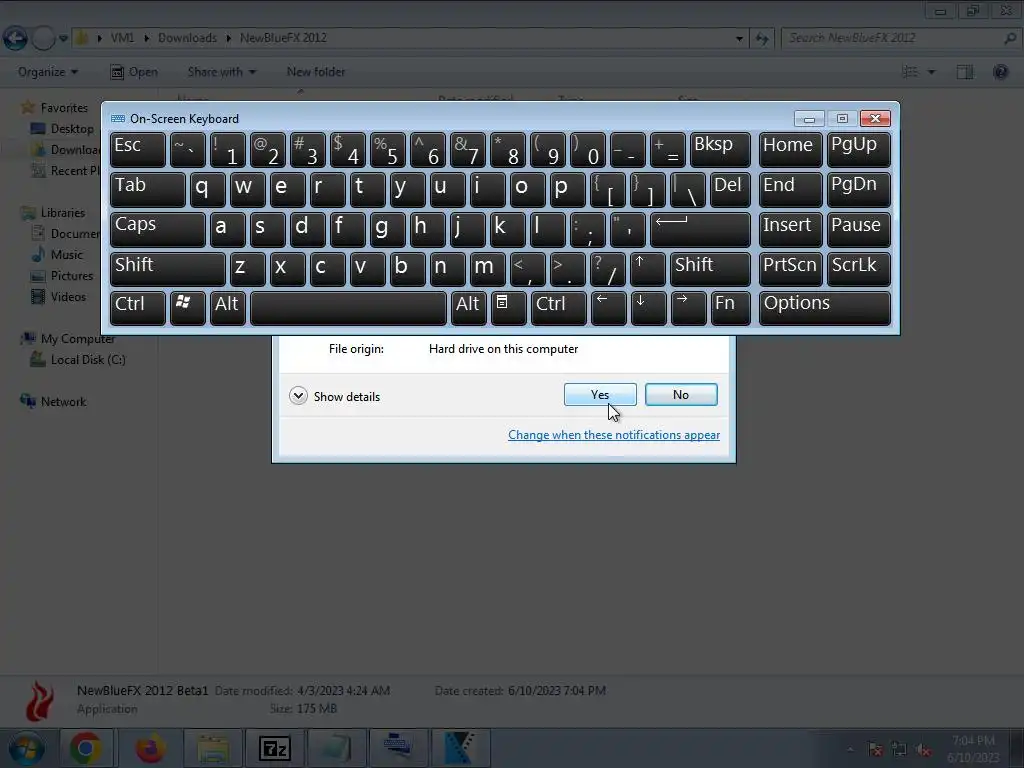Toggle the right Shift key on keyboard
The height and width of the screenshot is (768, 1024).
click(x=711, y=270)
